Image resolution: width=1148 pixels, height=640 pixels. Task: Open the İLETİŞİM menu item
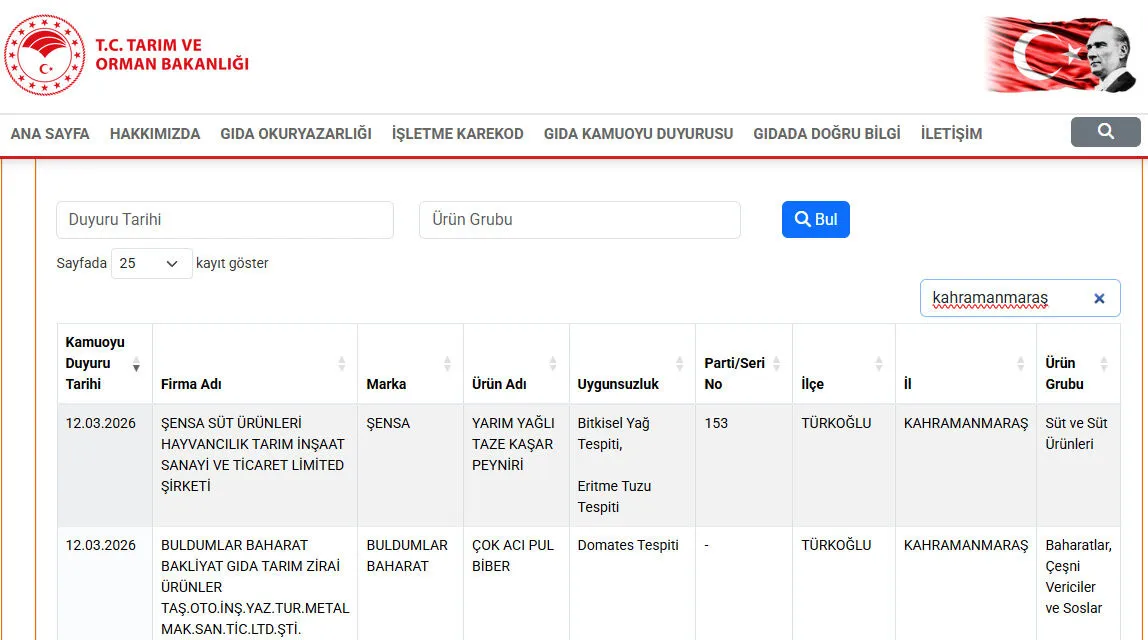(x=948, y=132)
